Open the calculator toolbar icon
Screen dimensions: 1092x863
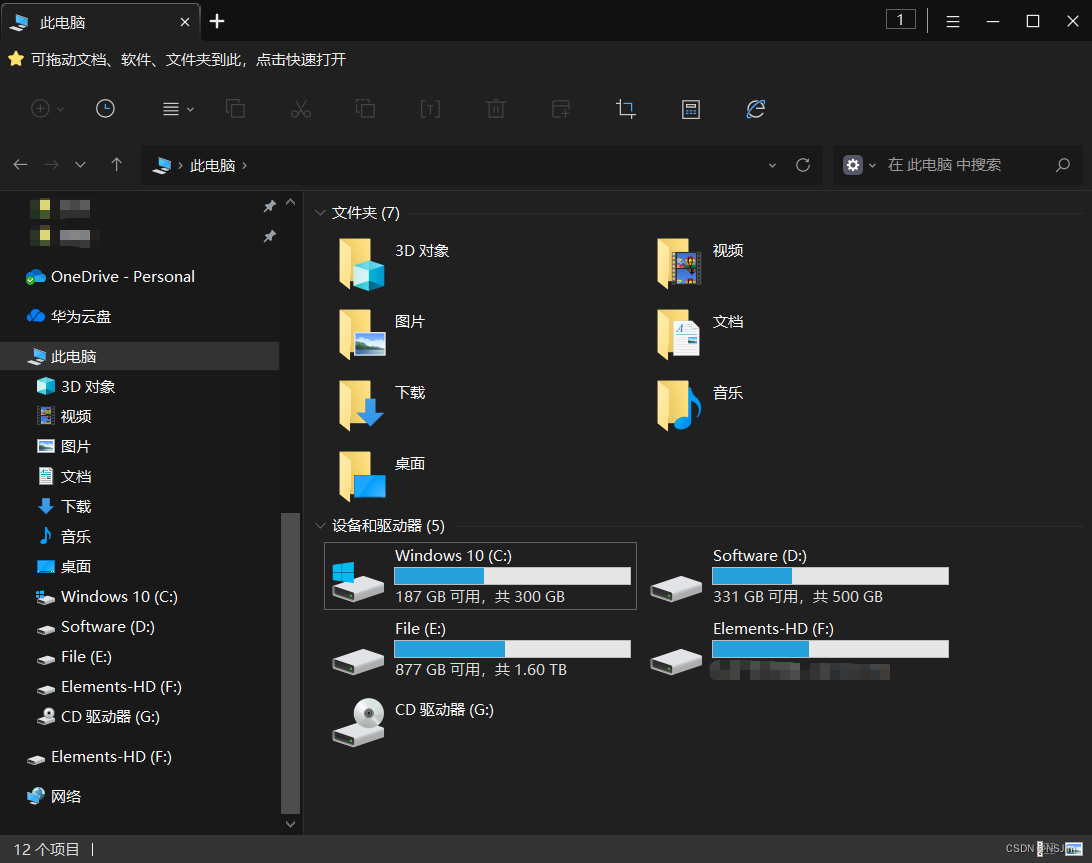[691, 109]
